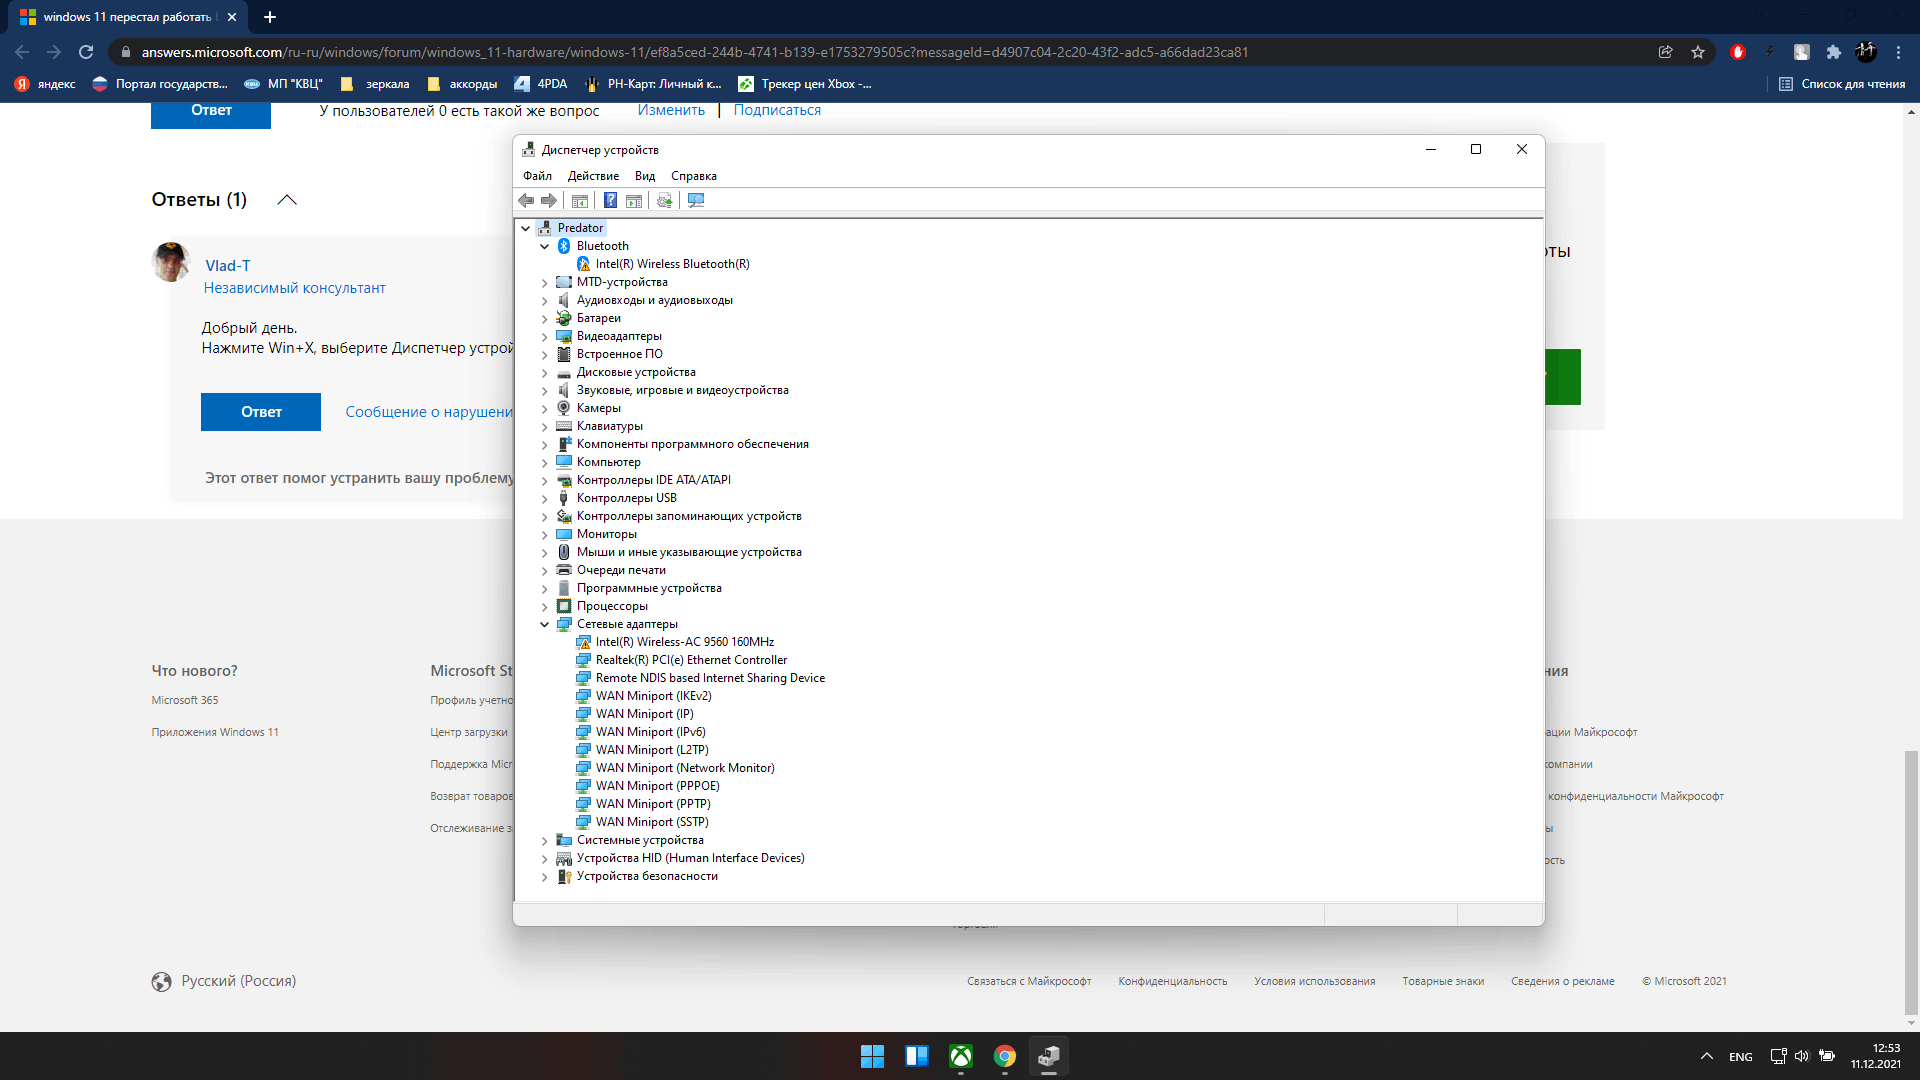Click the Камеры category icon
Image resolution: width=1920 pixels, height=1080 pixels.
(x=564, y=408)
